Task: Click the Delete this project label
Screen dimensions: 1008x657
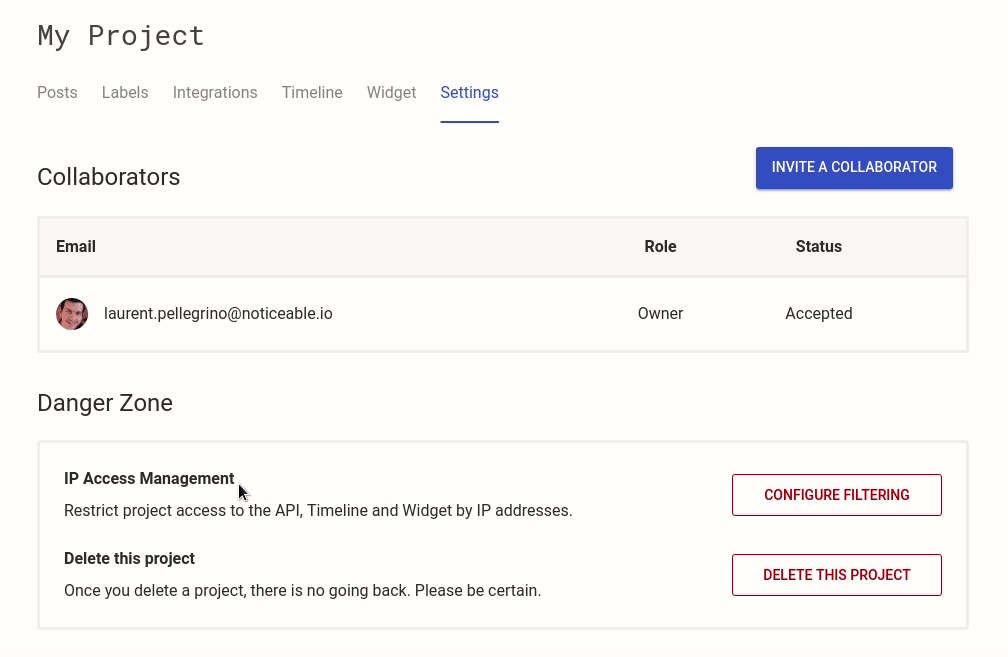Action: coord(129,559)
